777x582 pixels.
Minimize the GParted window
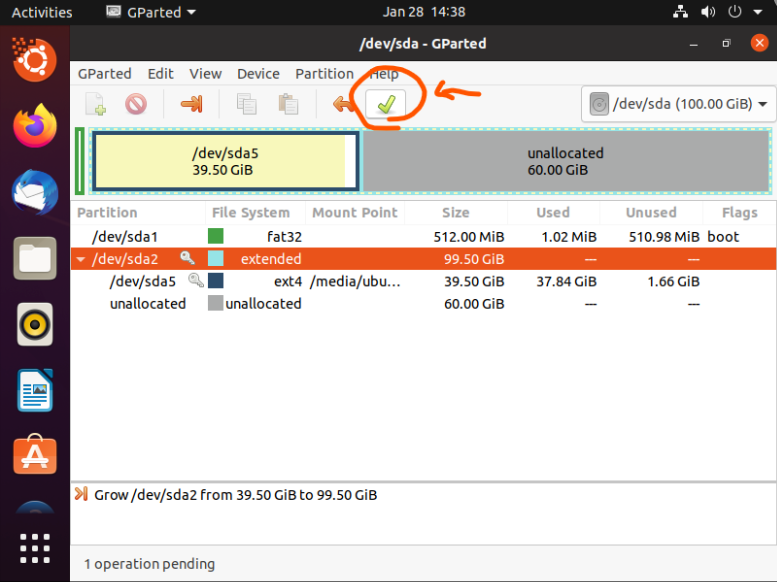(694, 44)
